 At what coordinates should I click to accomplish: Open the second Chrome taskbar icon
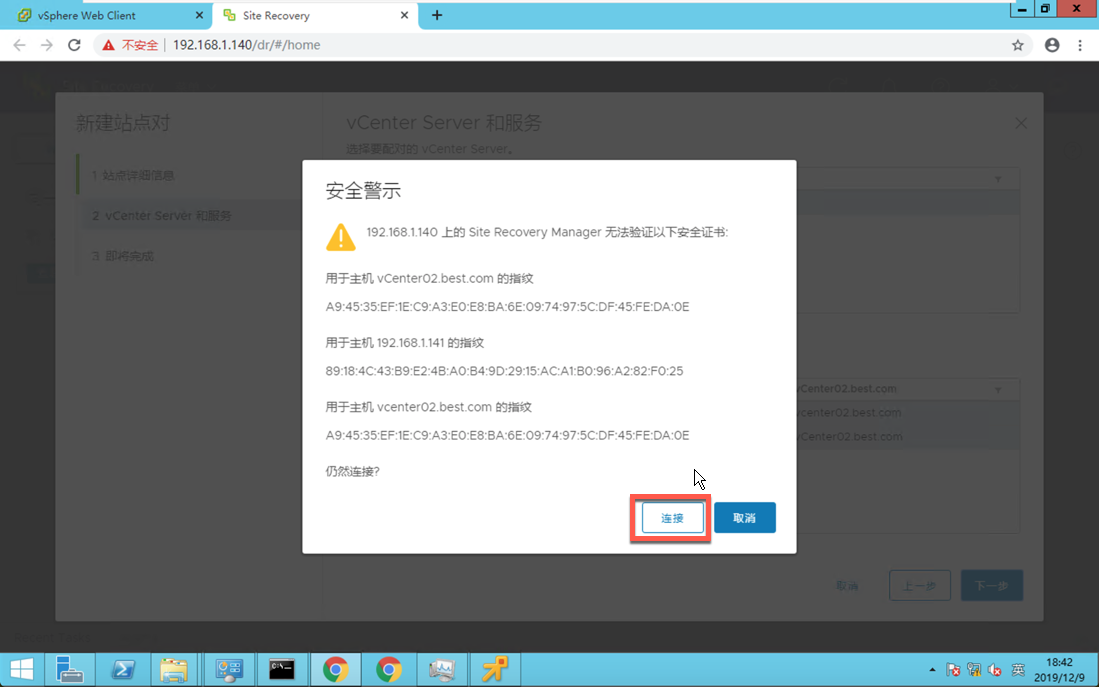point(388,669)
